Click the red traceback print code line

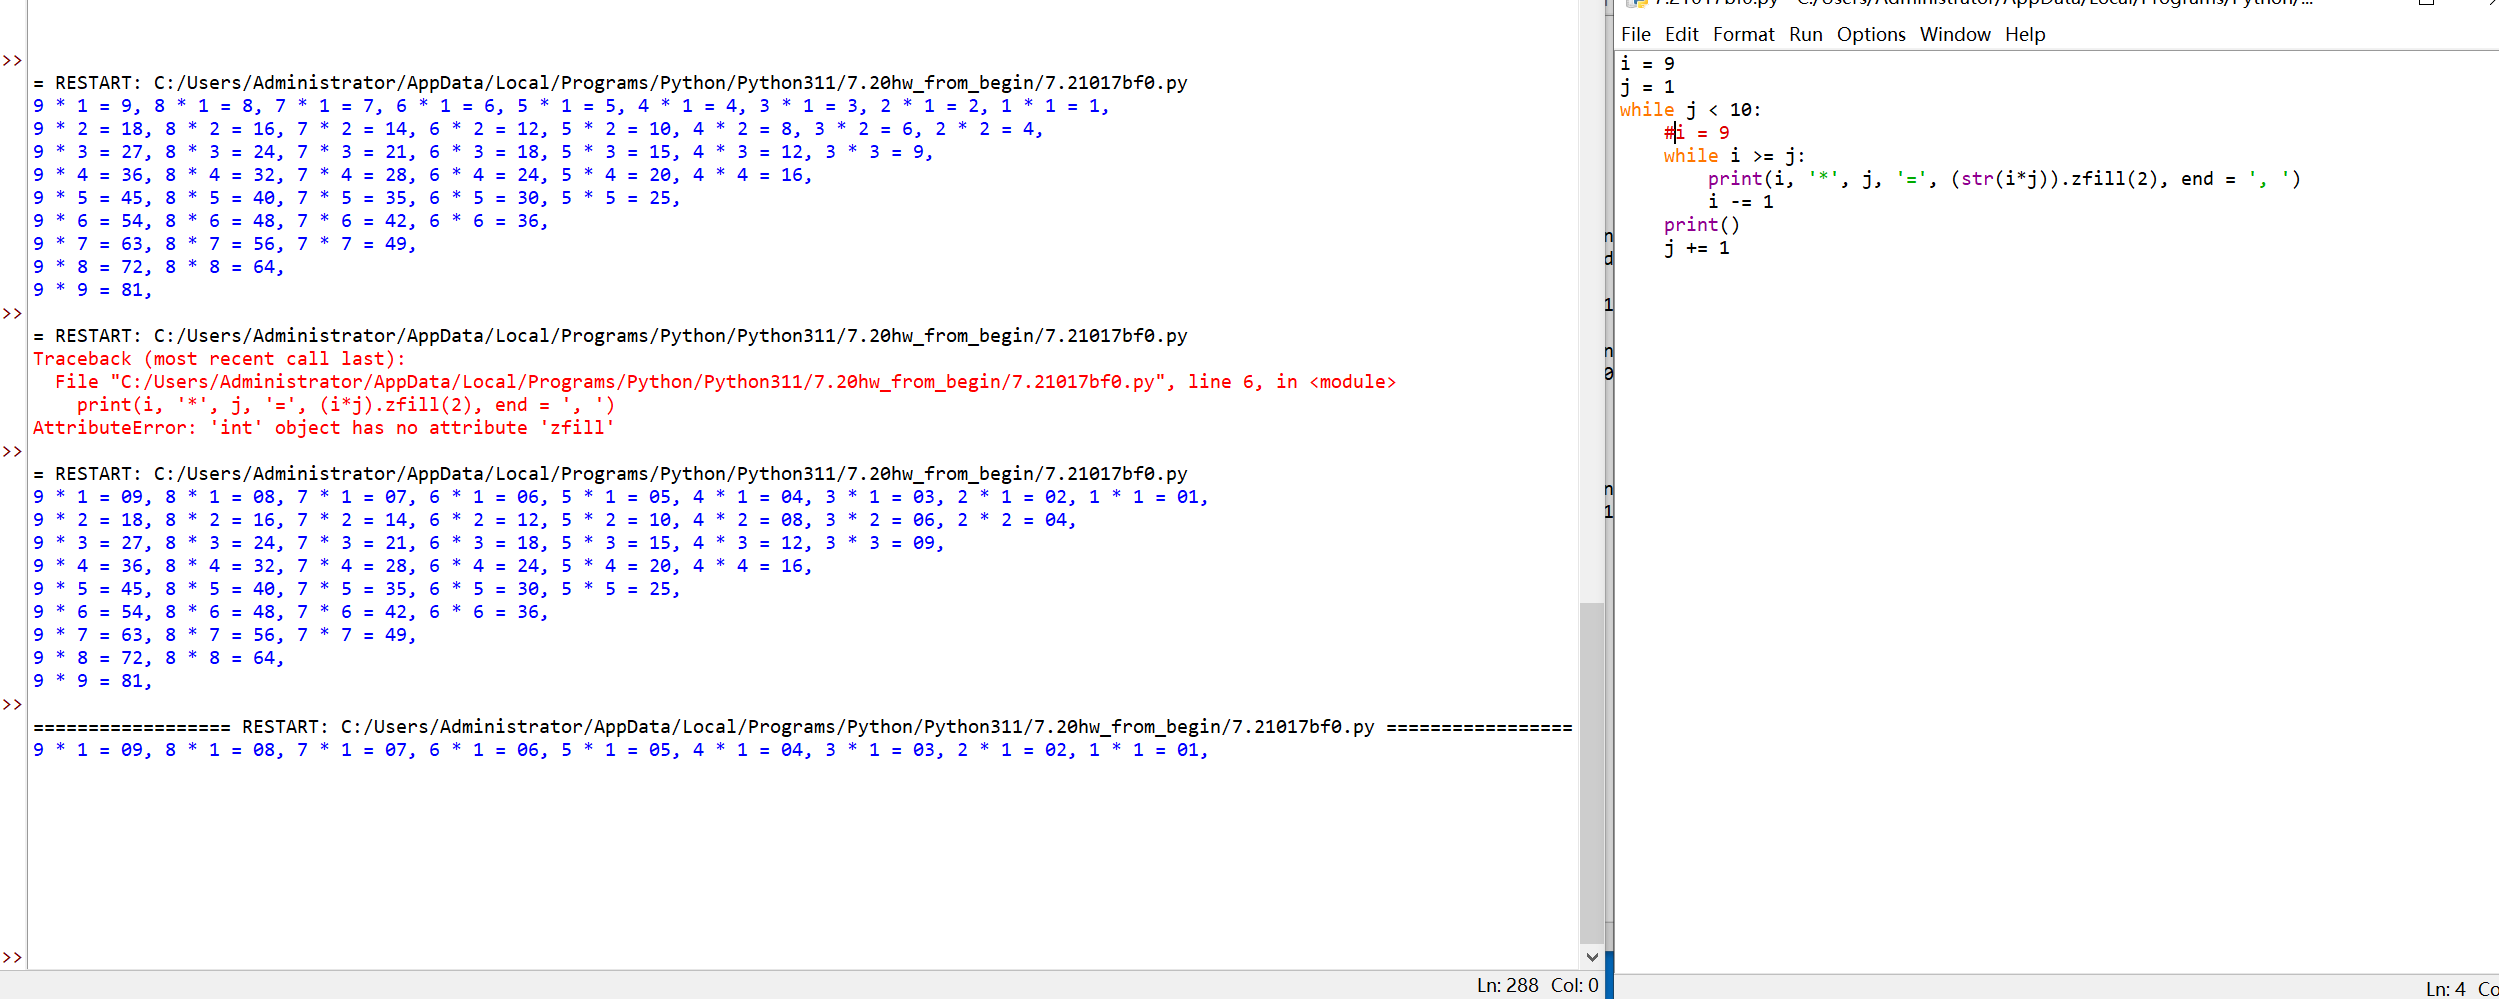click(x=346, y=405)
